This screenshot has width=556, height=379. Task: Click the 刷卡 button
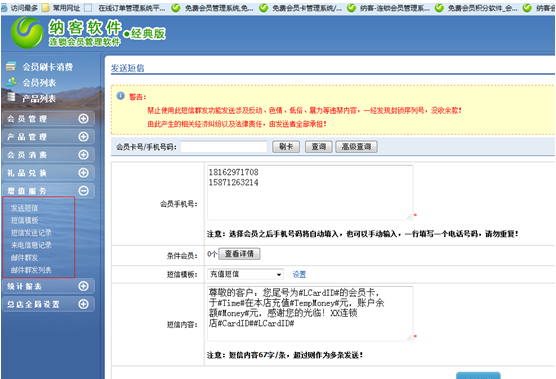(286, 146)
